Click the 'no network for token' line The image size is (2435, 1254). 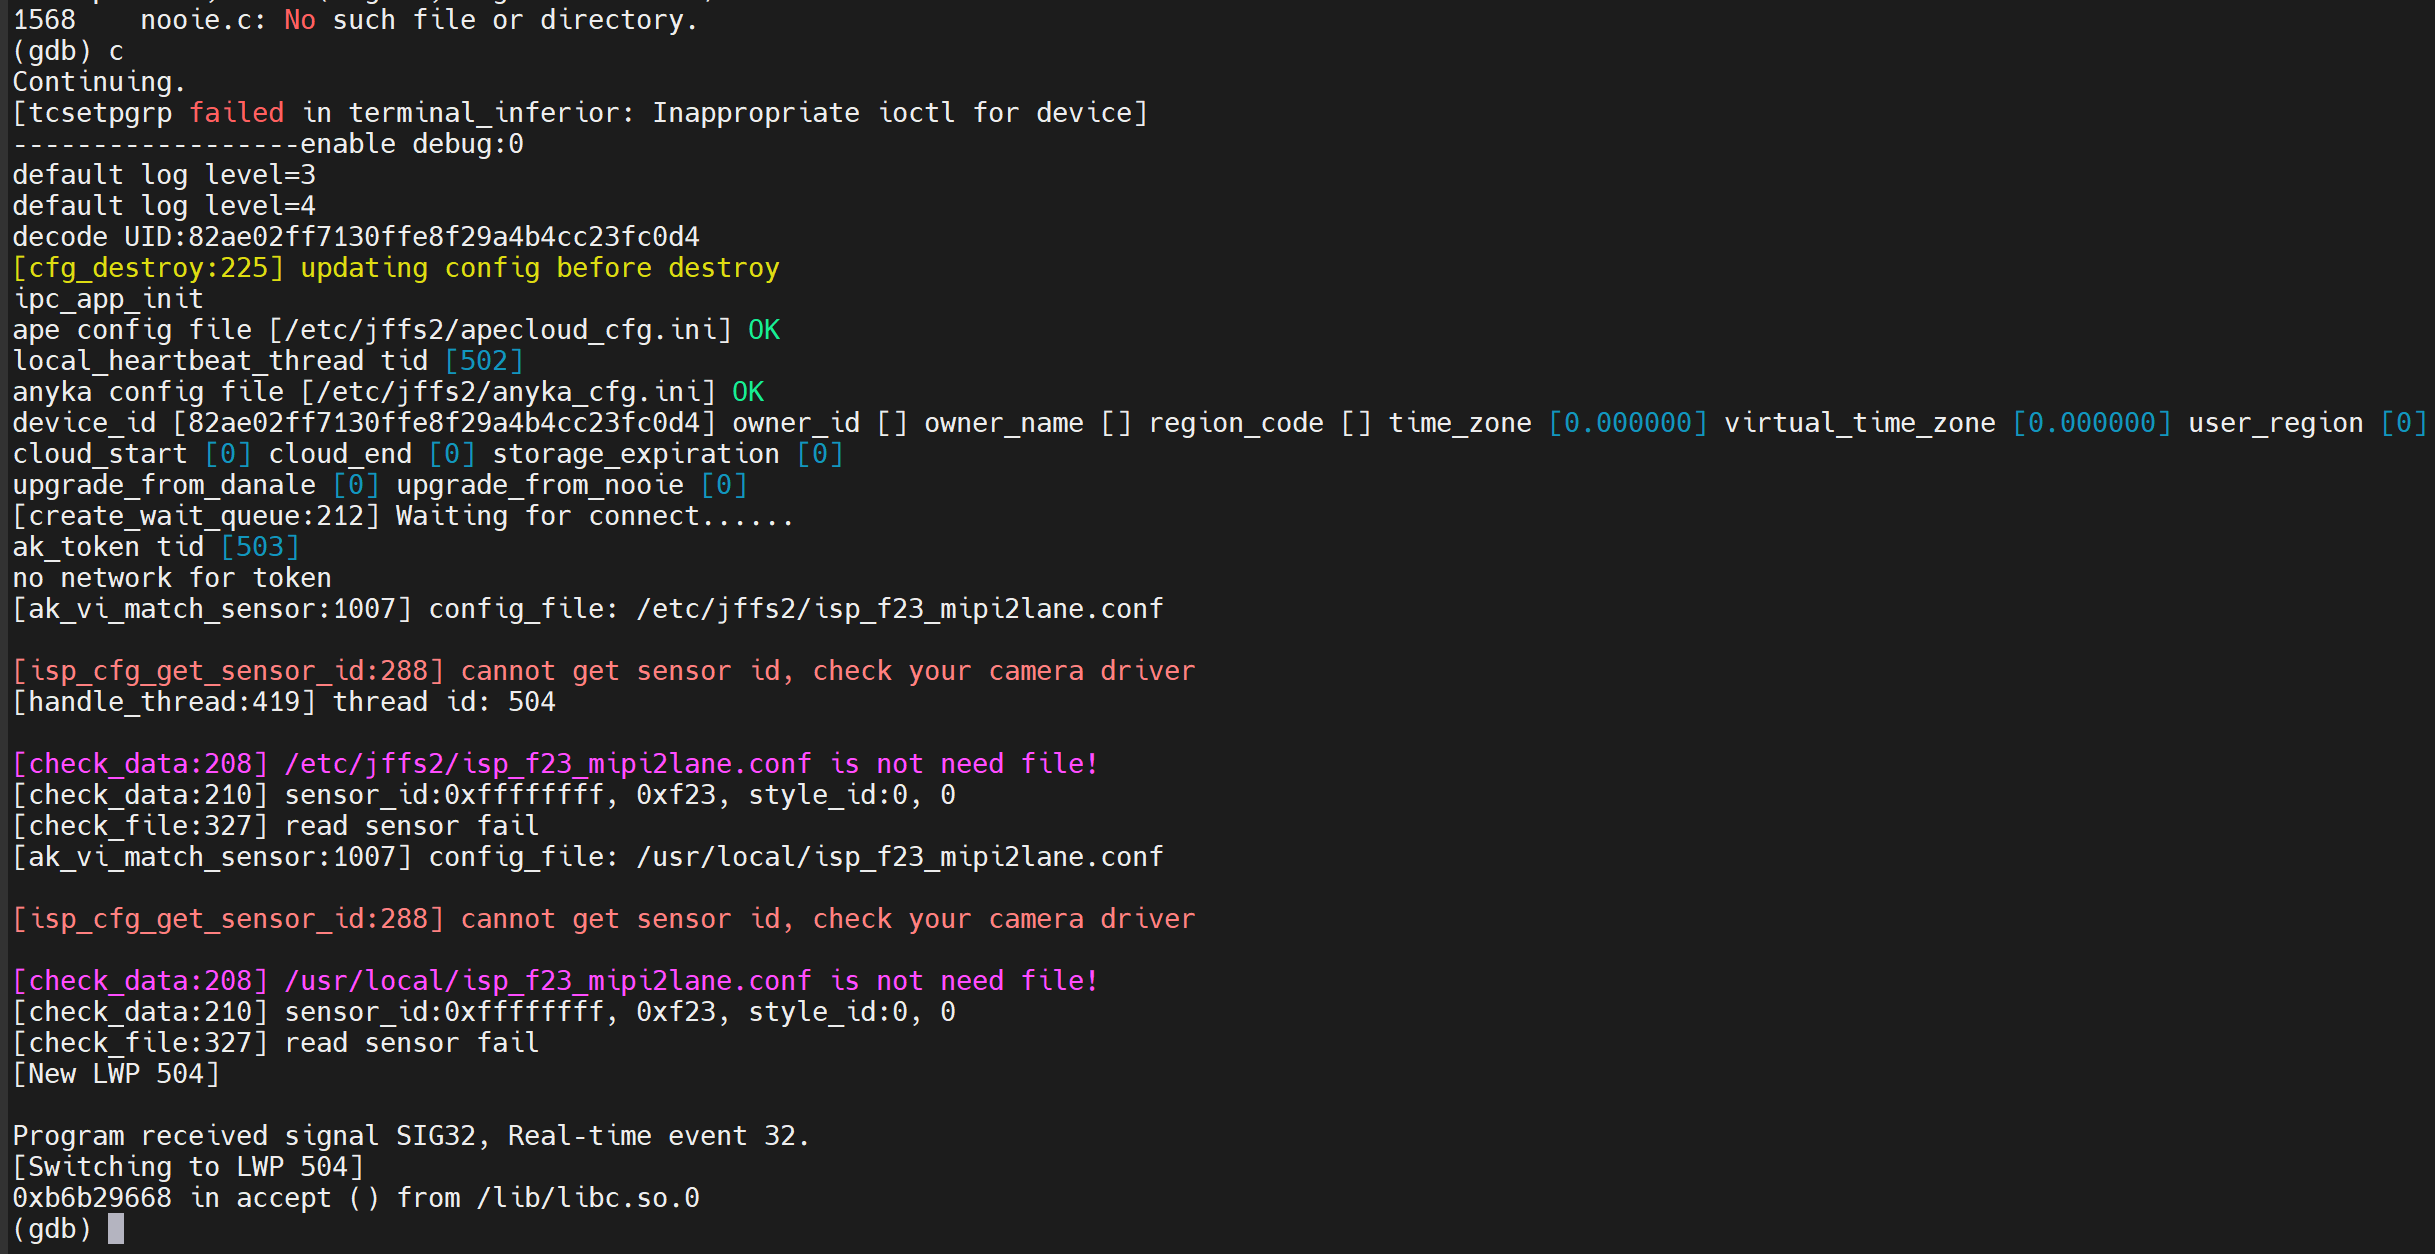coord(172,578)
